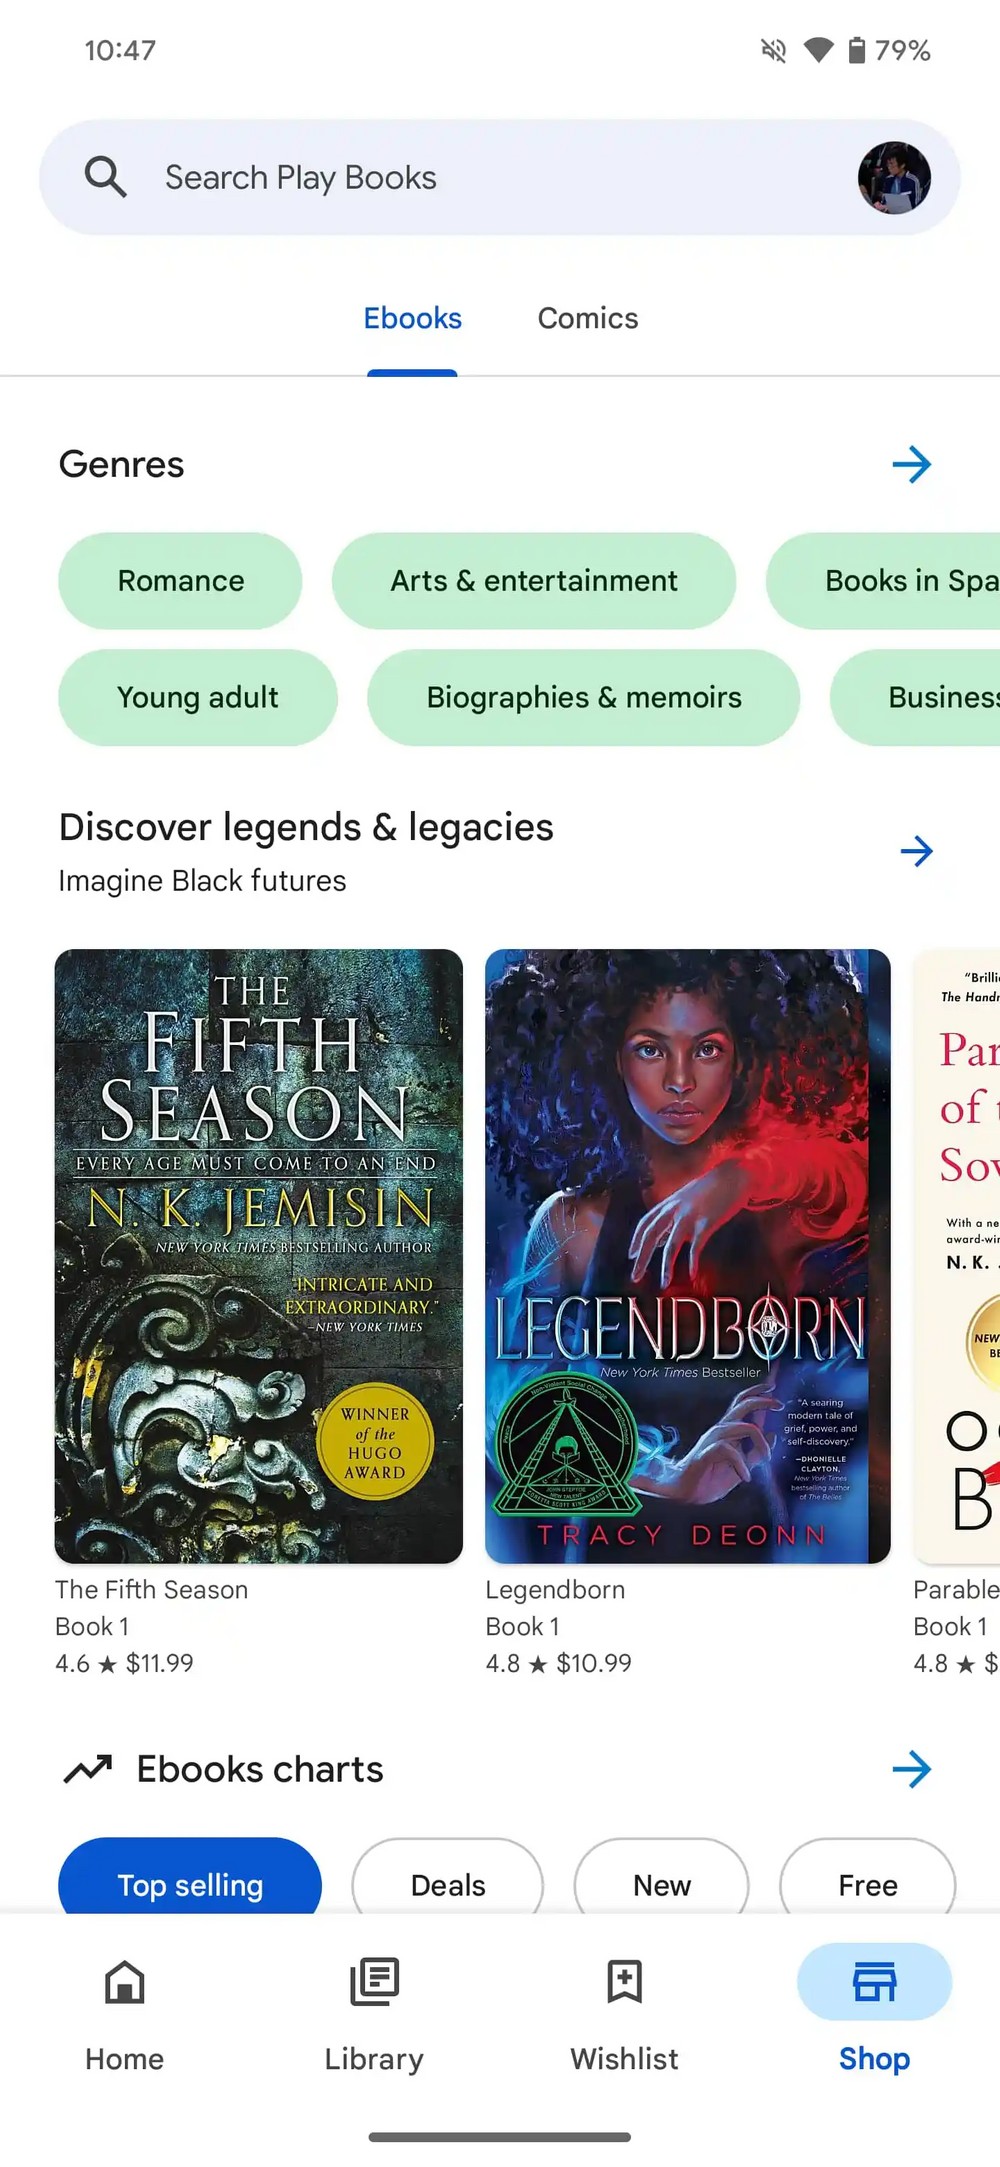Tap the battery status icon

coord(856,50)
